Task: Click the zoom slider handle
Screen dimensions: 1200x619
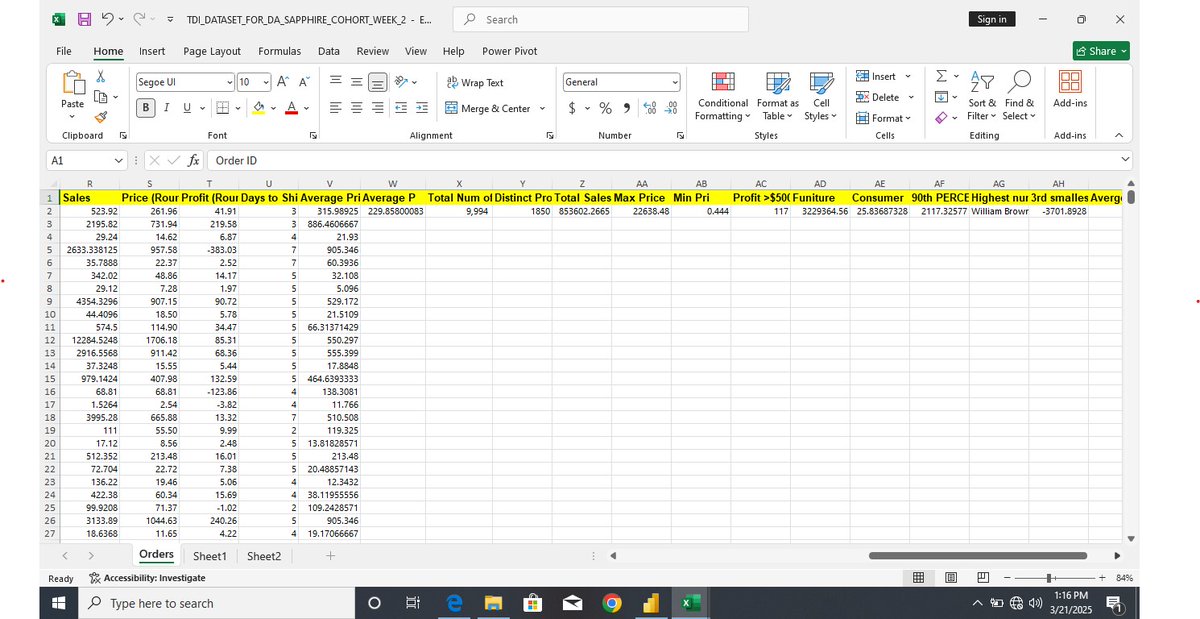Action: pos(1049,578)
